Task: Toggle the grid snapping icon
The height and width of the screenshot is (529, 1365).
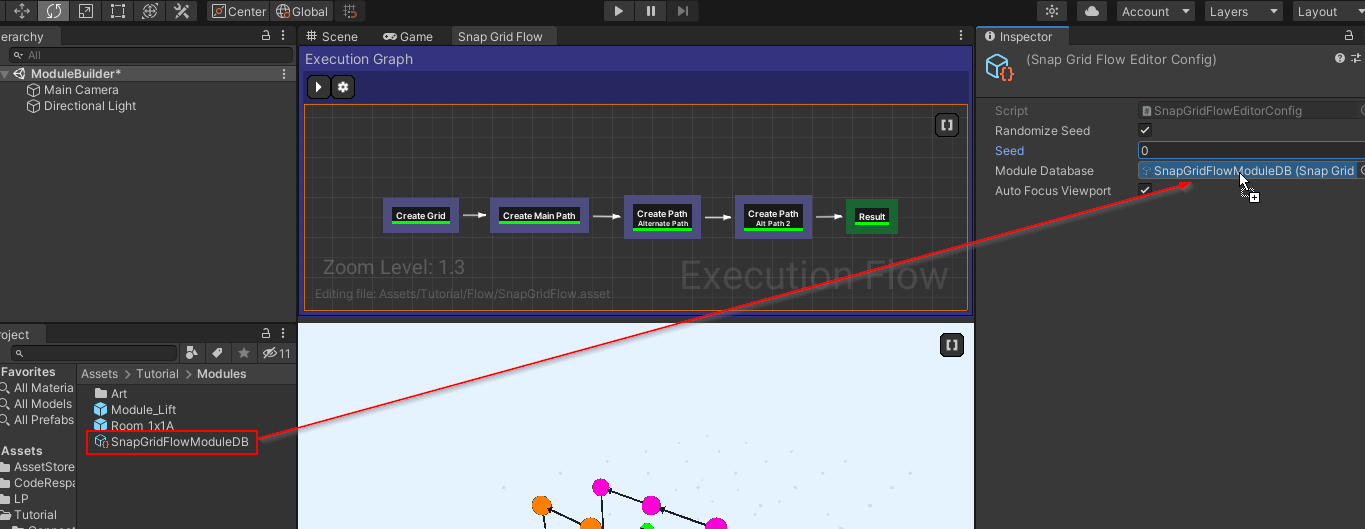Action: click(349, 11)
